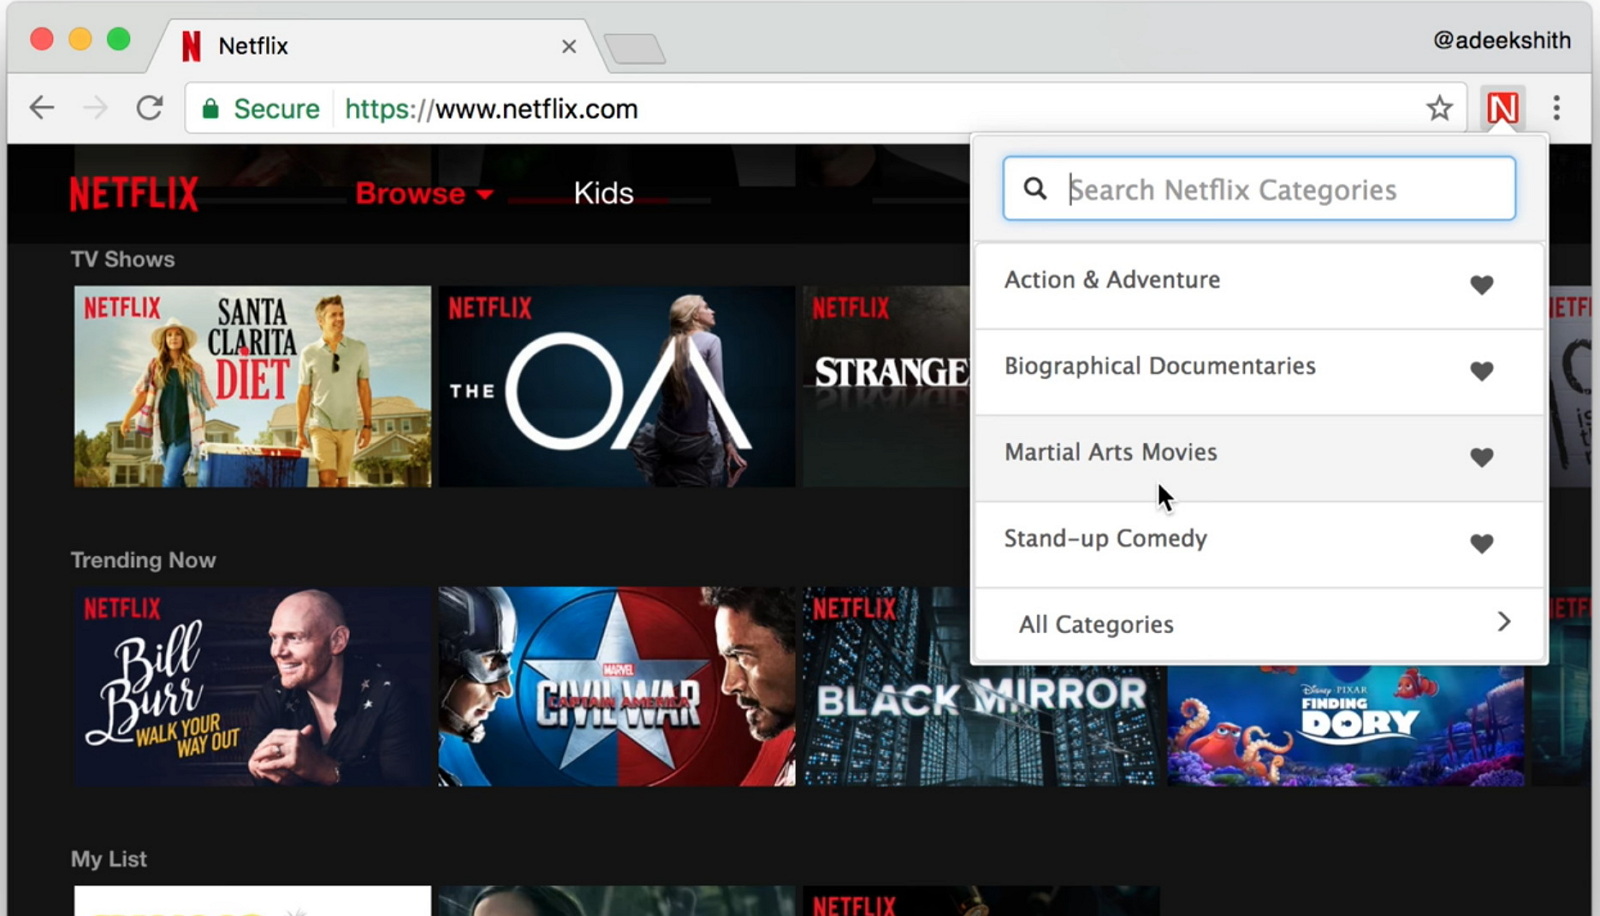The image size is (1600, 916).
Task: Click the Netflix logo on the page
Action: coord(134,193)
